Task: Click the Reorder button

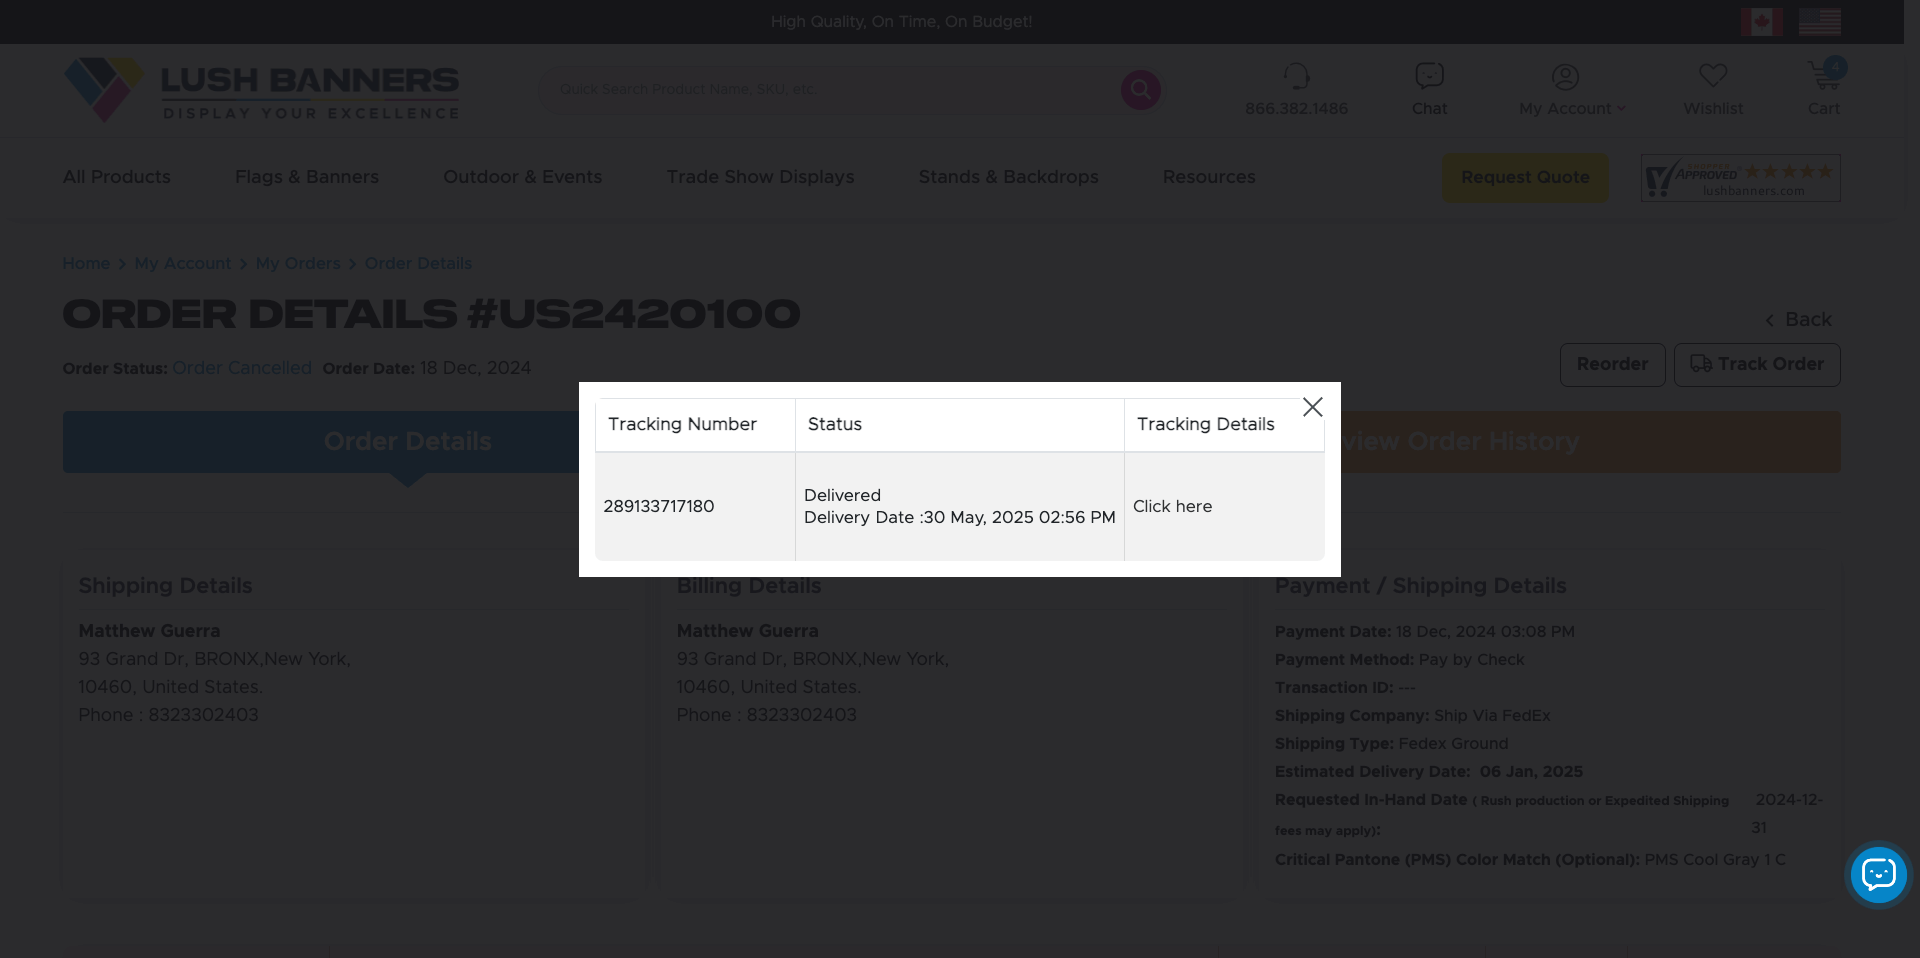Action: [x=1612, y=365]
